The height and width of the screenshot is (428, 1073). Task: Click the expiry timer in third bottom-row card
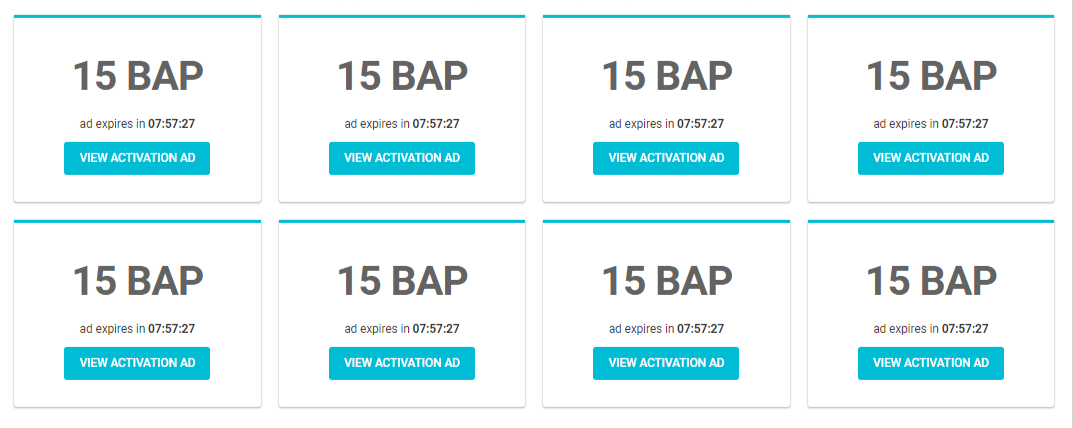[700, 329]
